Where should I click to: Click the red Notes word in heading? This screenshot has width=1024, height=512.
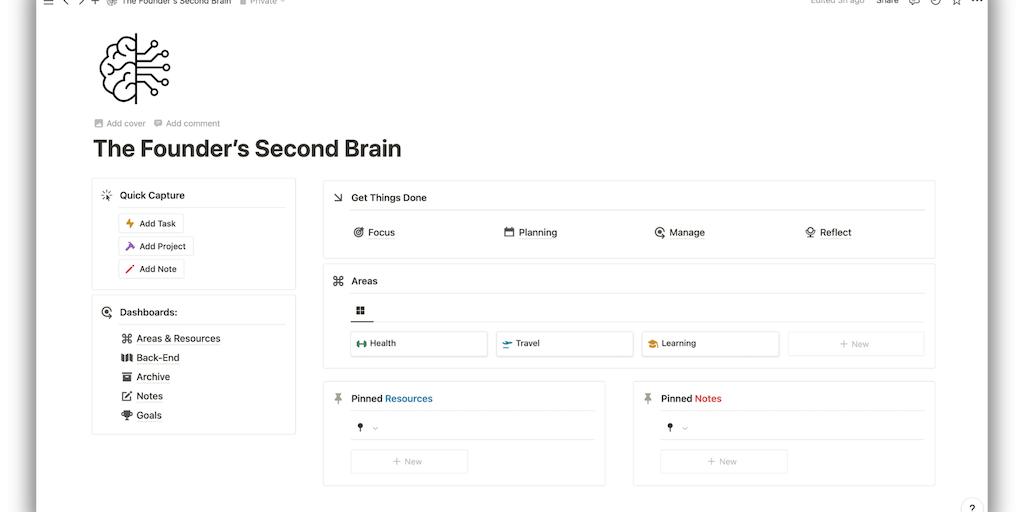[x=708, y=398]
